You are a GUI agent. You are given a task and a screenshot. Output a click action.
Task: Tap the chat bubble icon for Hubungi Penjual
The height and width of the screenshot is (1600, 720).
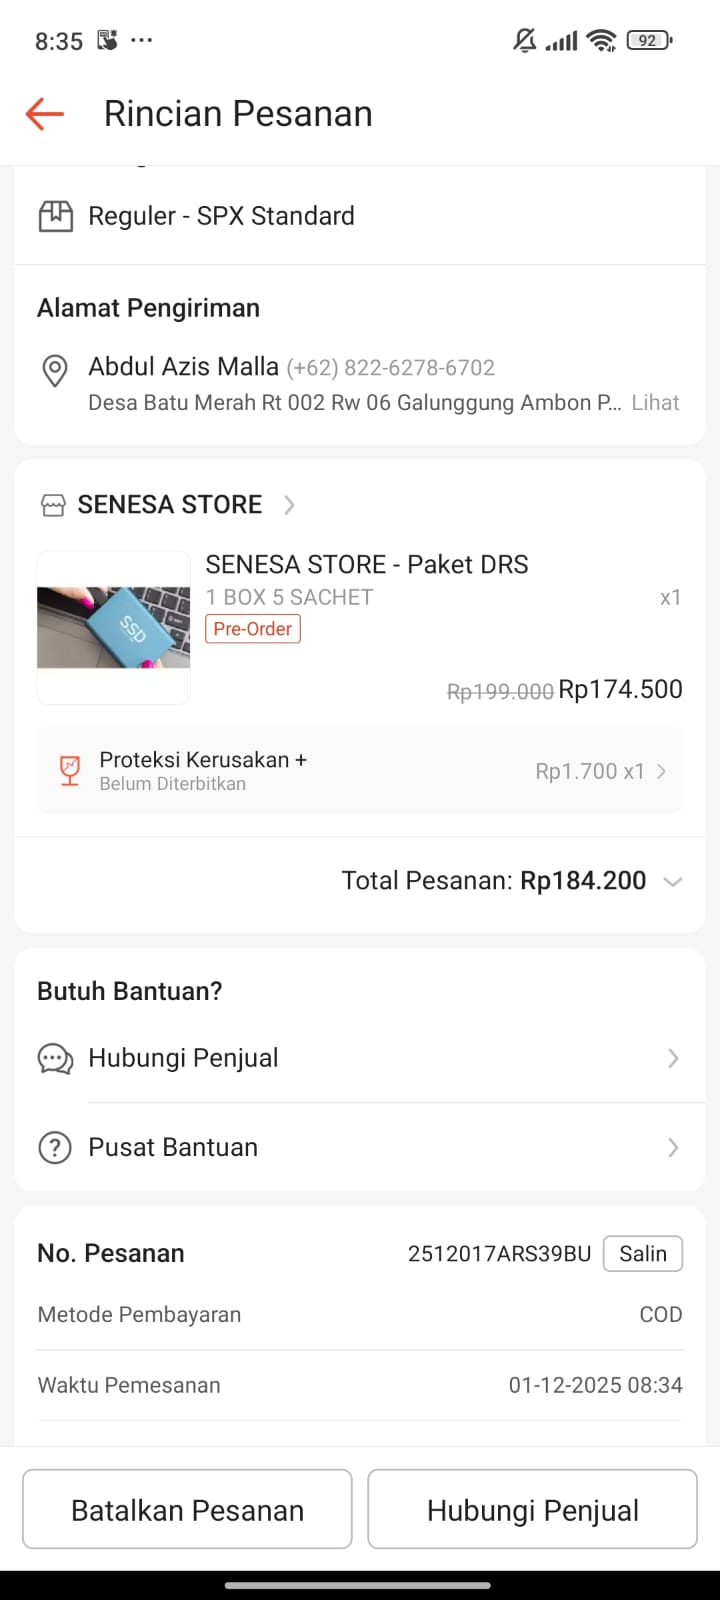coord(55,1059)
